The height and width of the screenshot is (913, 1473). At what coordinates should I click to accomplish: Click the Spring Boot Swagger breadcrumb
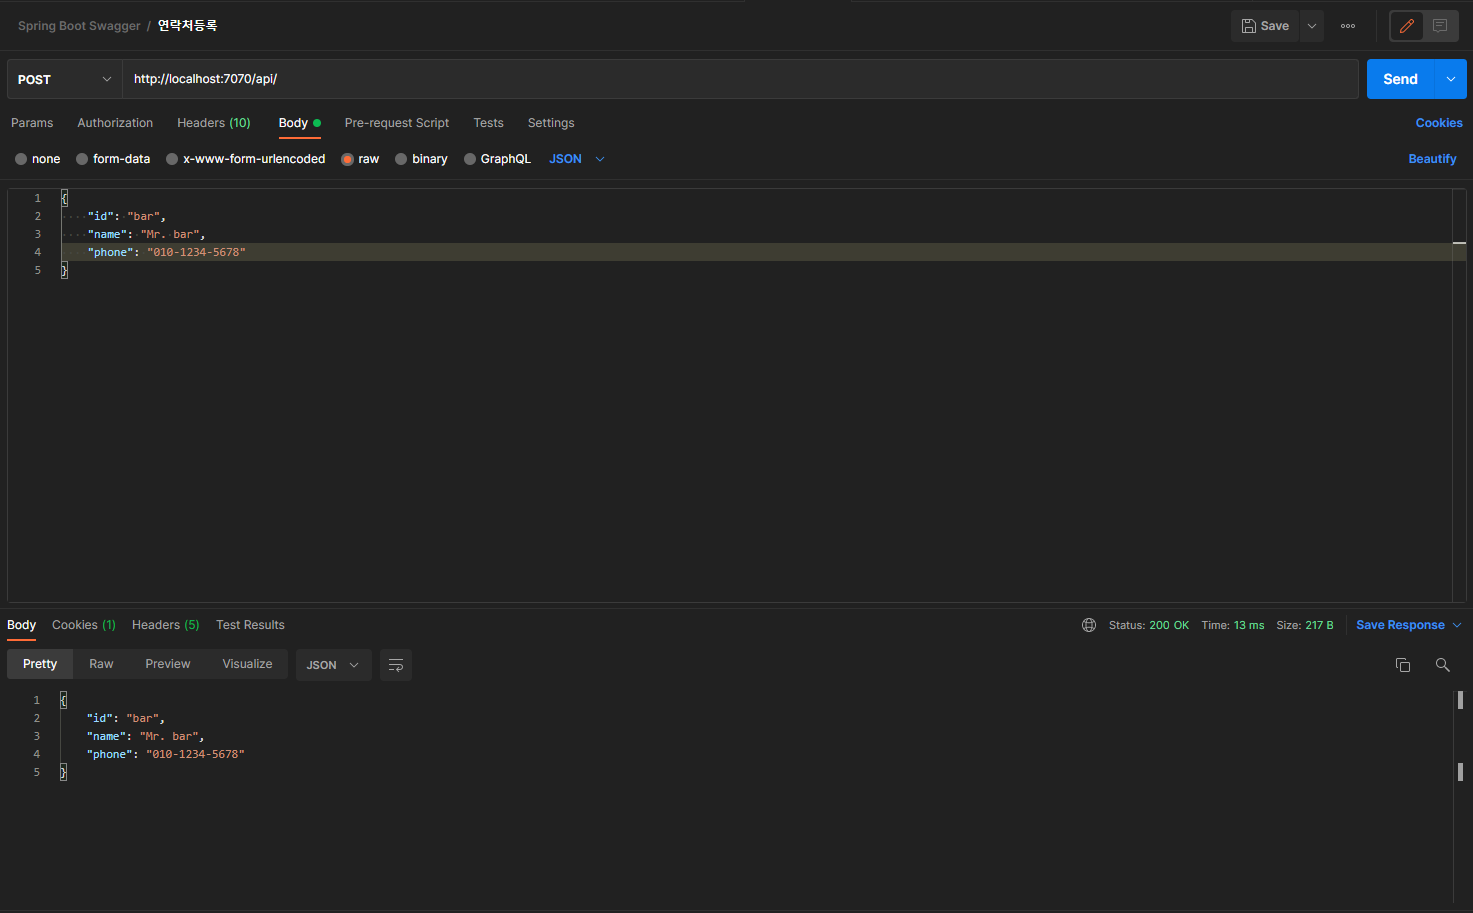click(x=79, y=26)
